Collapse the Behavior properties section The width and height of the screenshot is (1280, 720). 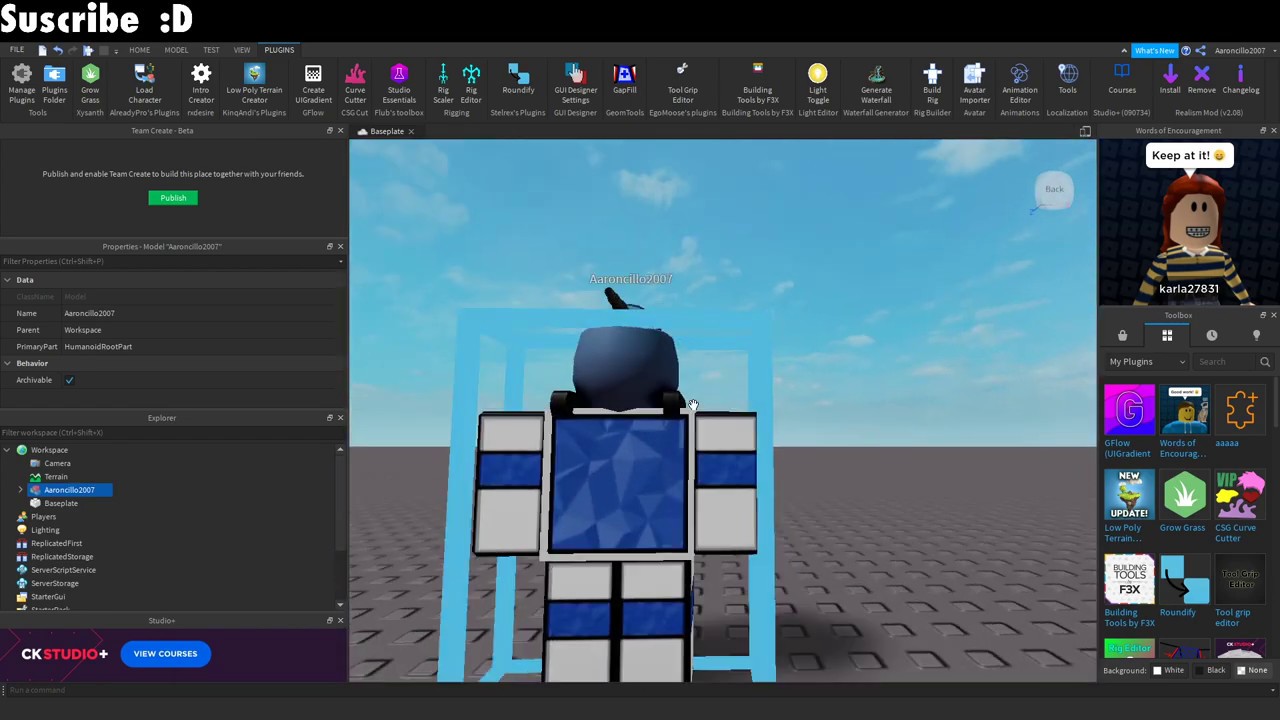(7, 363)
